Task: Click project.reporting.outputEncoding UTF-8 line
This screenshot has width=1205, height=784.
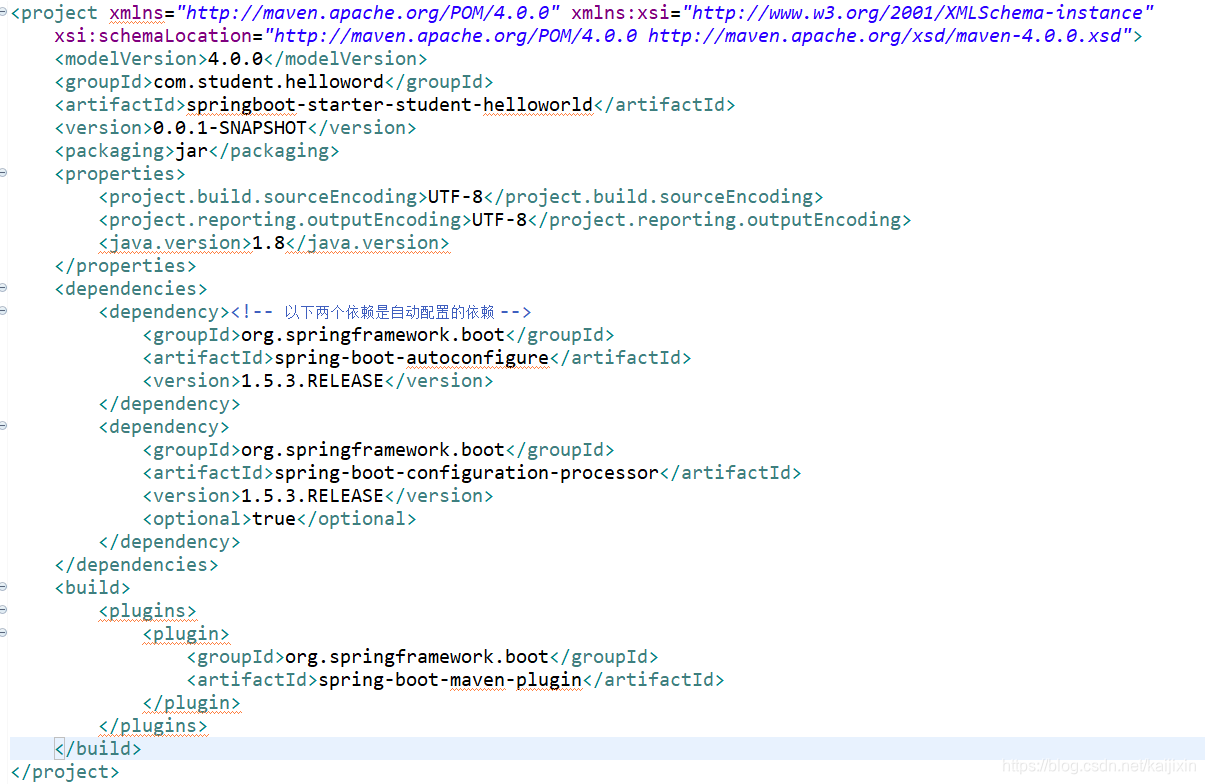Action: [505, 220]
